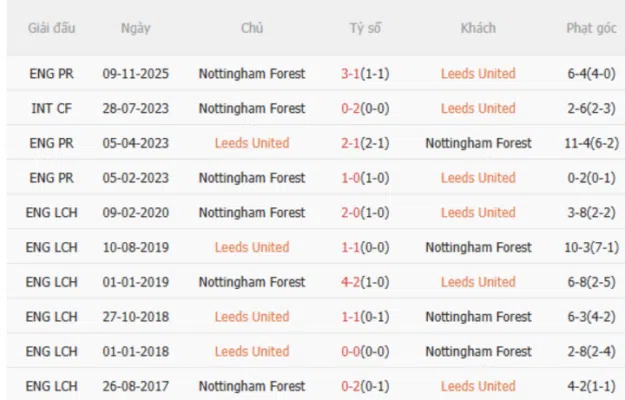Click home team Leeds United on 05-04-2023
The image size is (625, 400).
tap(252, 143)
